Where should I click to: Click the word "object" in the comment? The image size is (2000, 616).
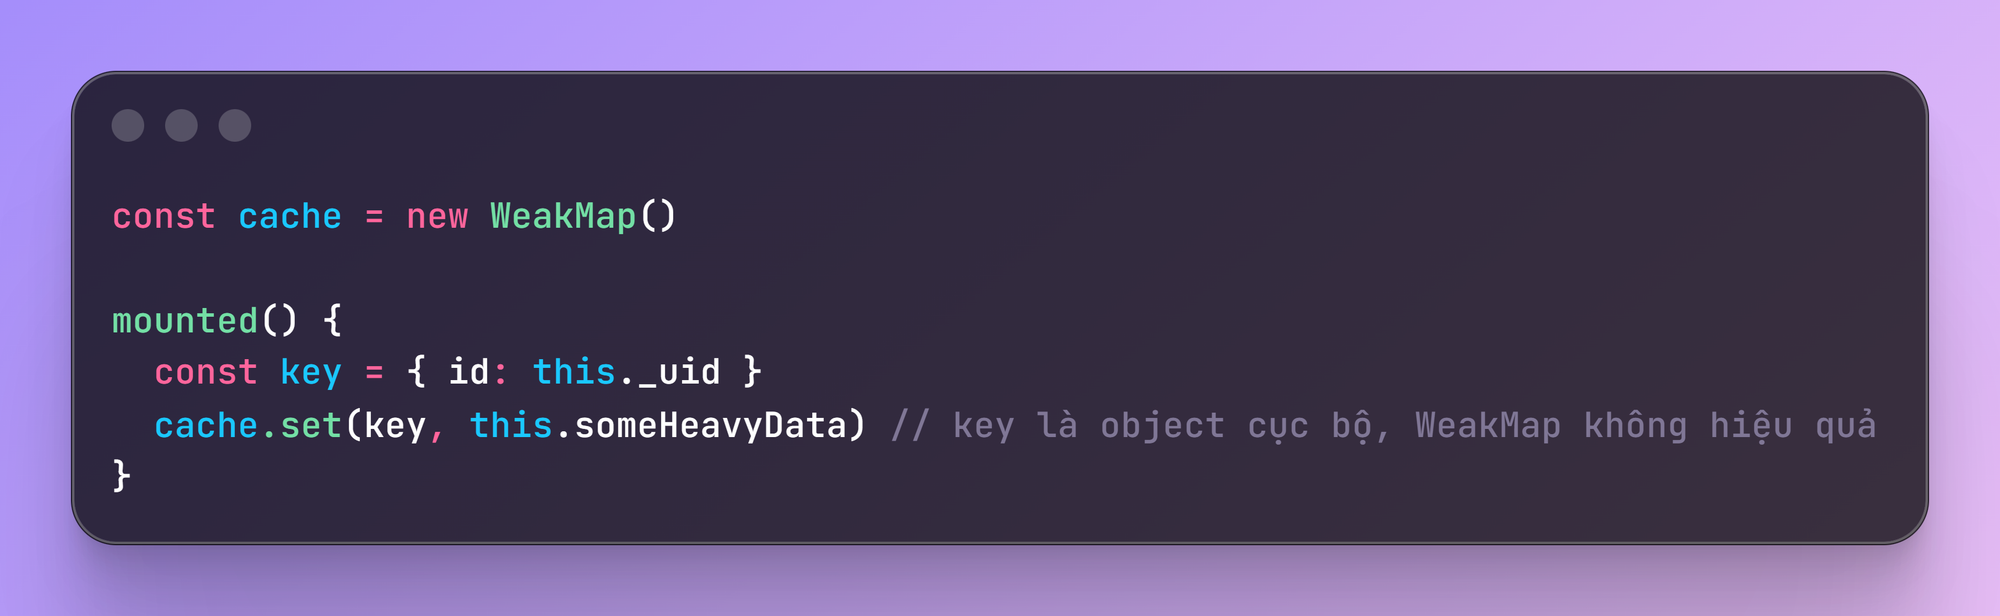pyautogui.click(x=1162, y=426)
